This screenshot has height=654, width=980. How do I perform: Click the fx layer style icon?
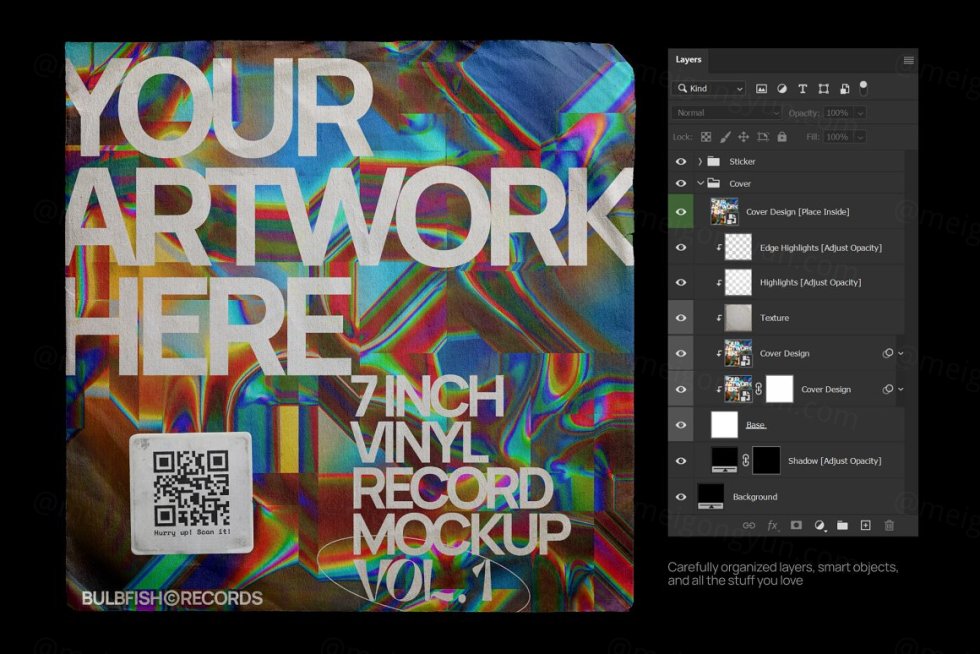[x=772, y=525]
